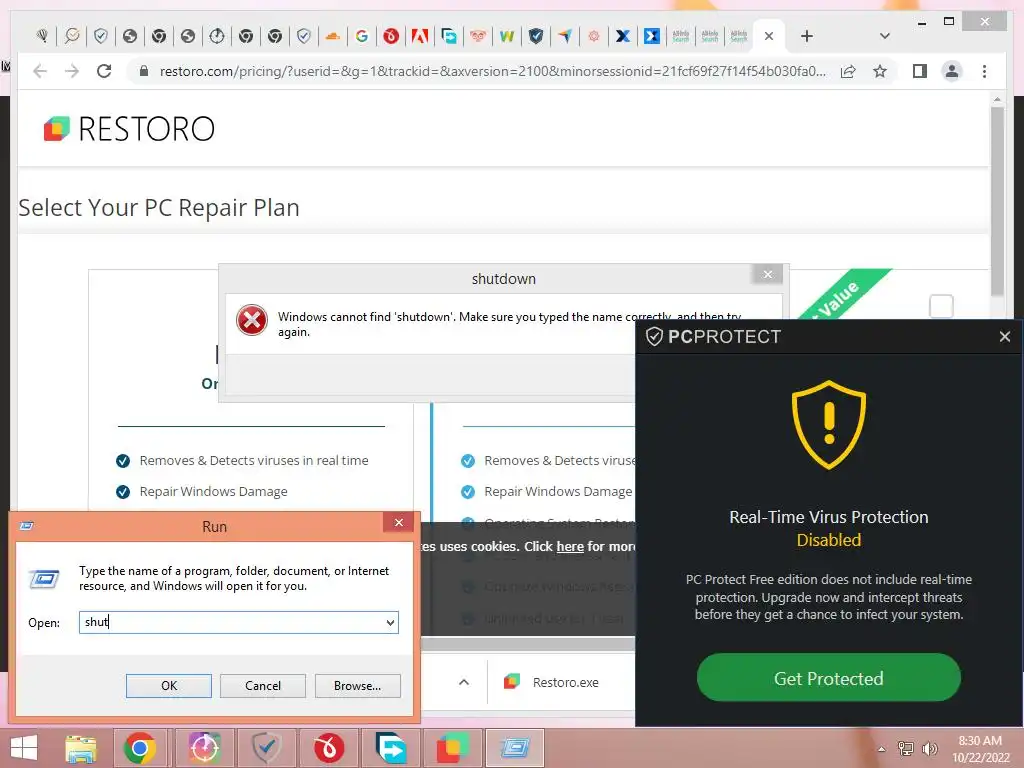Open Google Chrome from the taskbar
The height and width of the screenshot is (768, 1024).
(139, 748)
